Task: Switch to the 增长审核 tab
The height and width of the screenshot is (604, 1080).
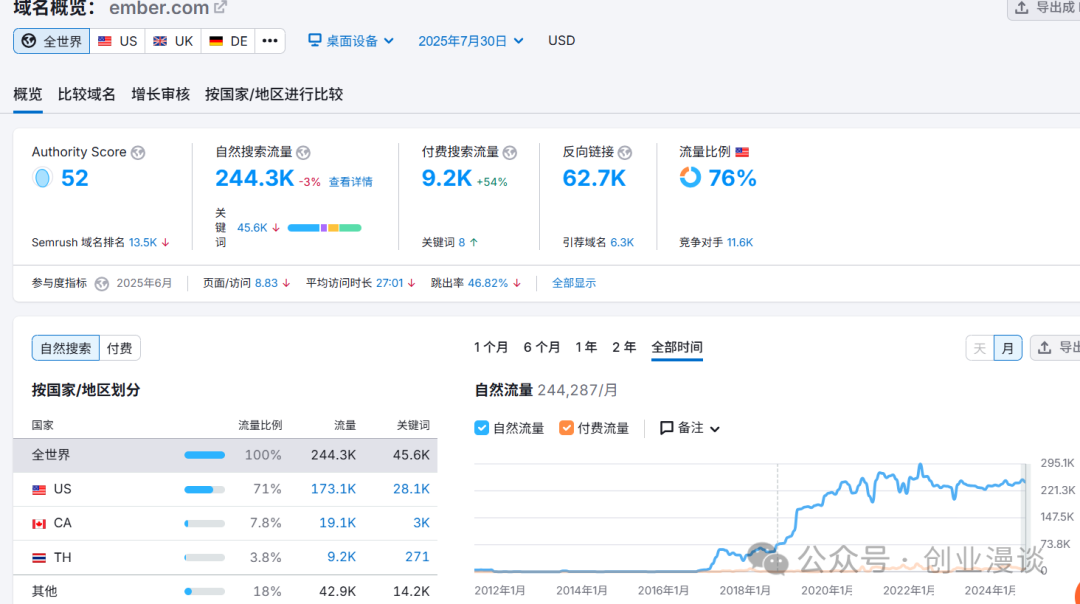Action: [x=160, y=94]
